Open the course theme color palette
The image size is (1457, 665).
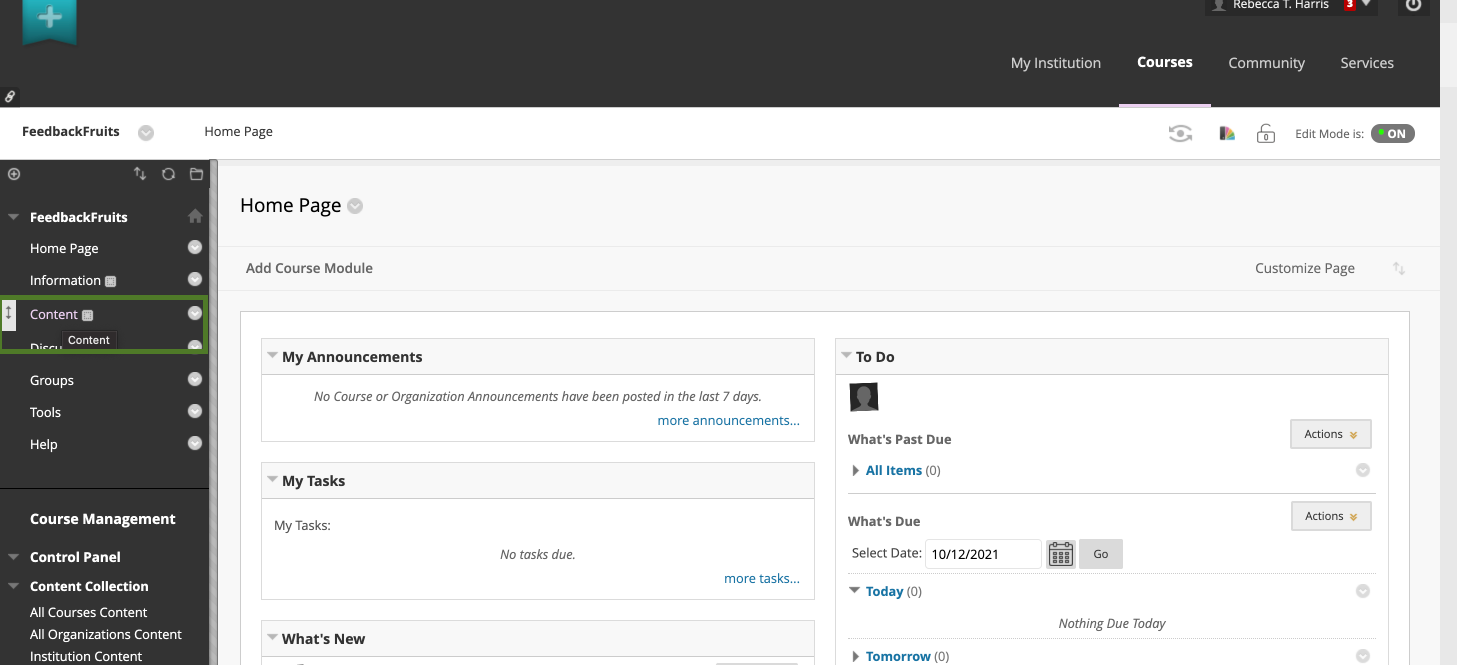(1227, 133)
